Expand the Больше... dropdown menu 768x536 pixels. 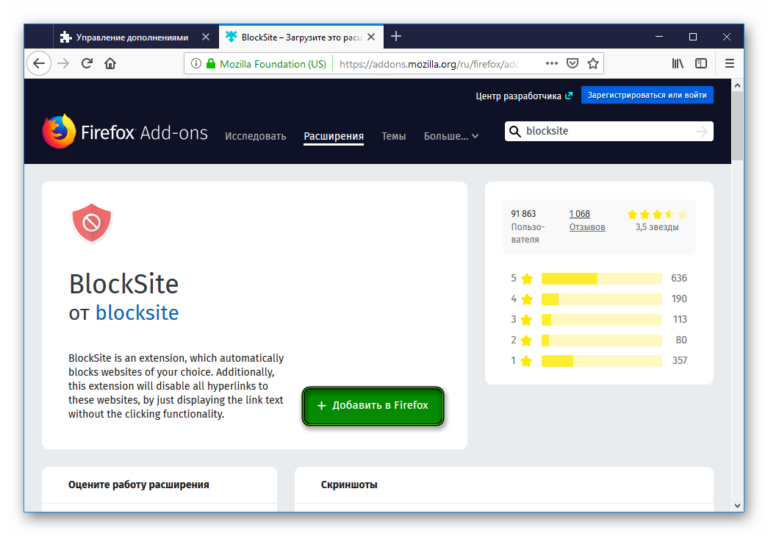[451, 136]
